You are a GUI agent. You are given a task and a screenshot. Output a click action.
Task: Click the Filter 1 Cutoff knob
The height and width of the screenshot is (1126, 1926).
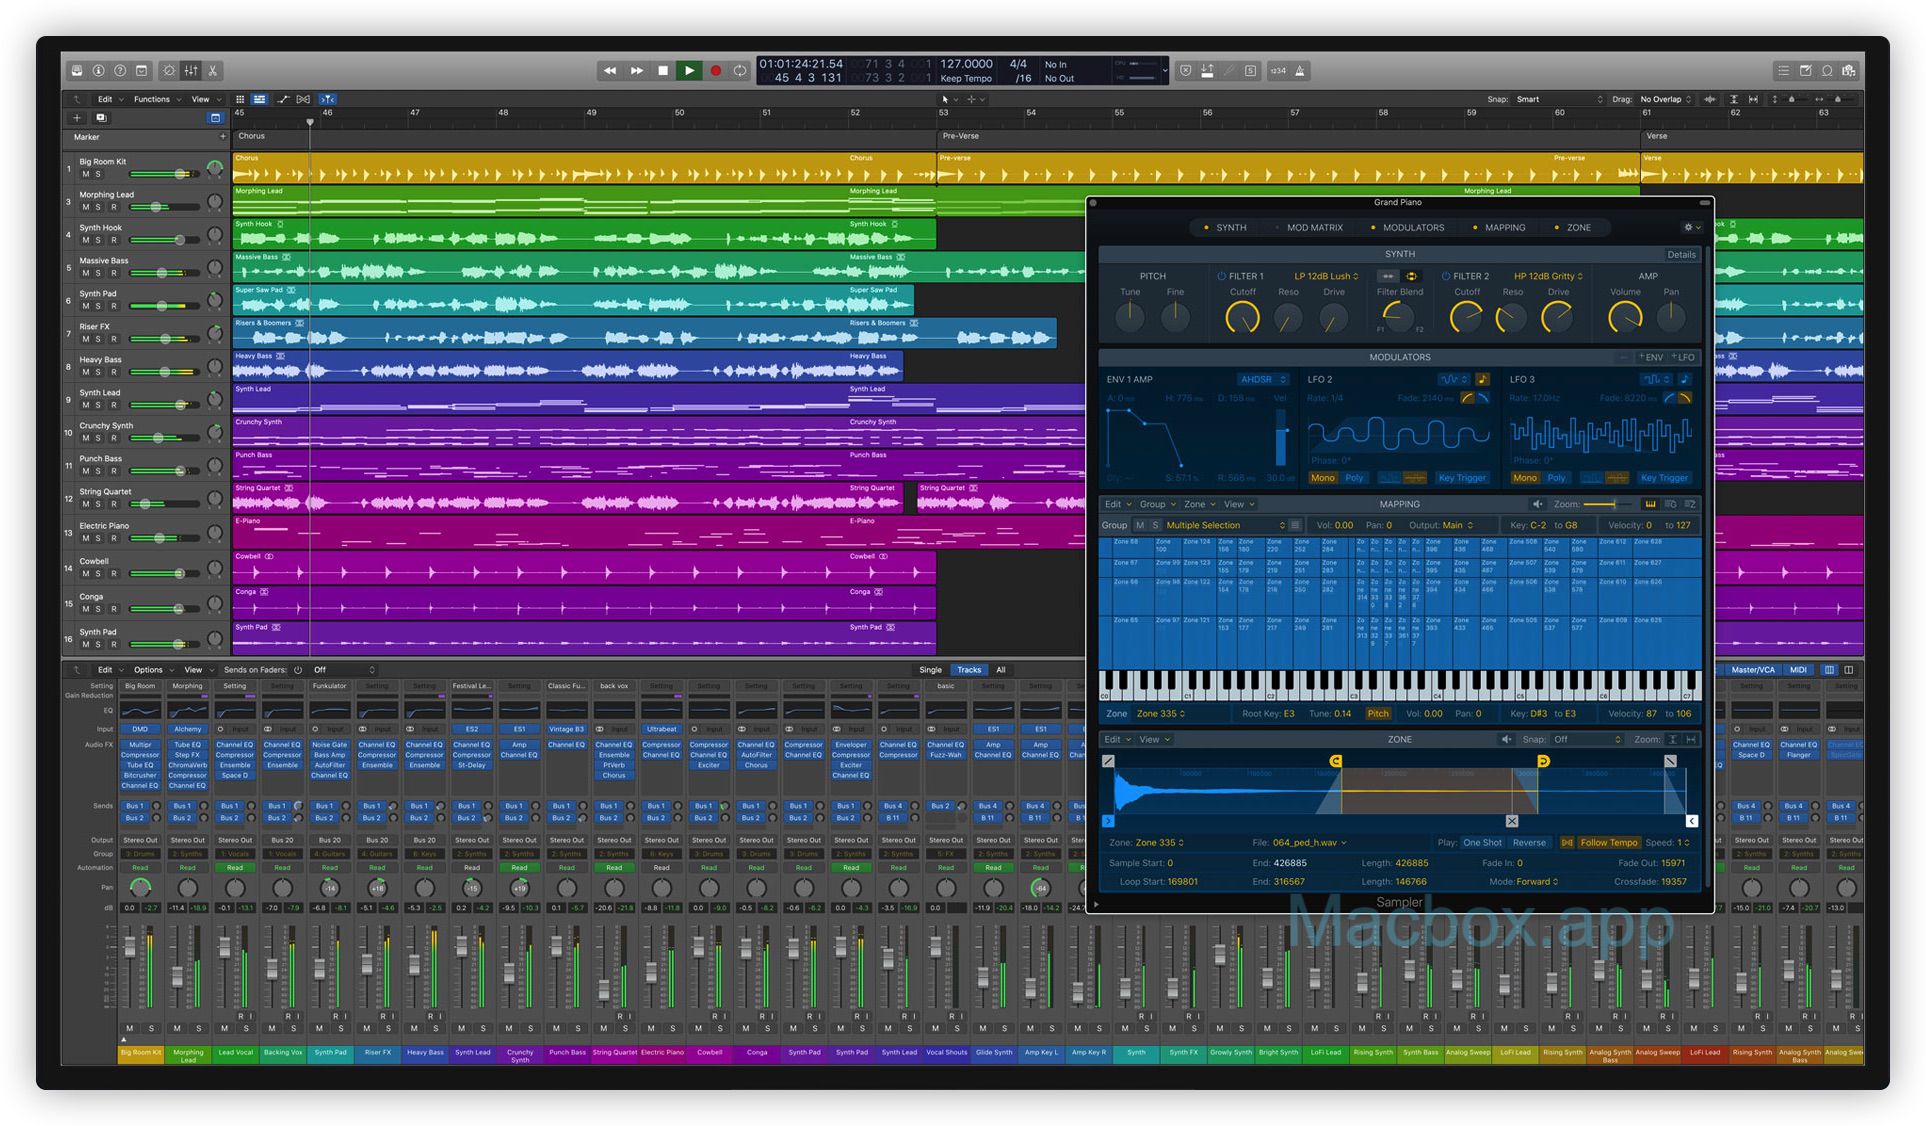[1242, 318]
